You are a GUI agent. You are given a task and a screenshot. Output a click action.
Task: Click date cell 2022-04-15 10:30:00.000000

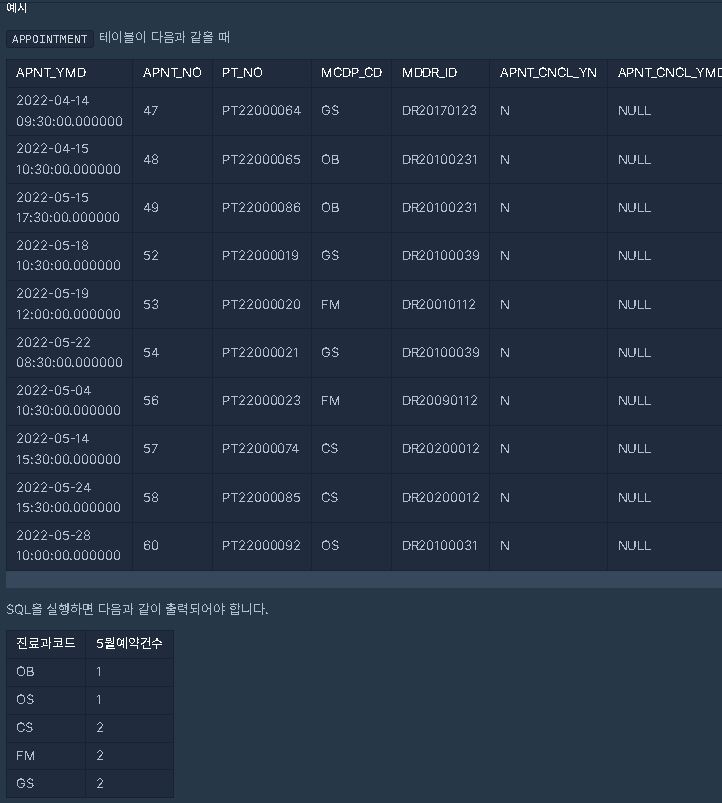point(68,159)
